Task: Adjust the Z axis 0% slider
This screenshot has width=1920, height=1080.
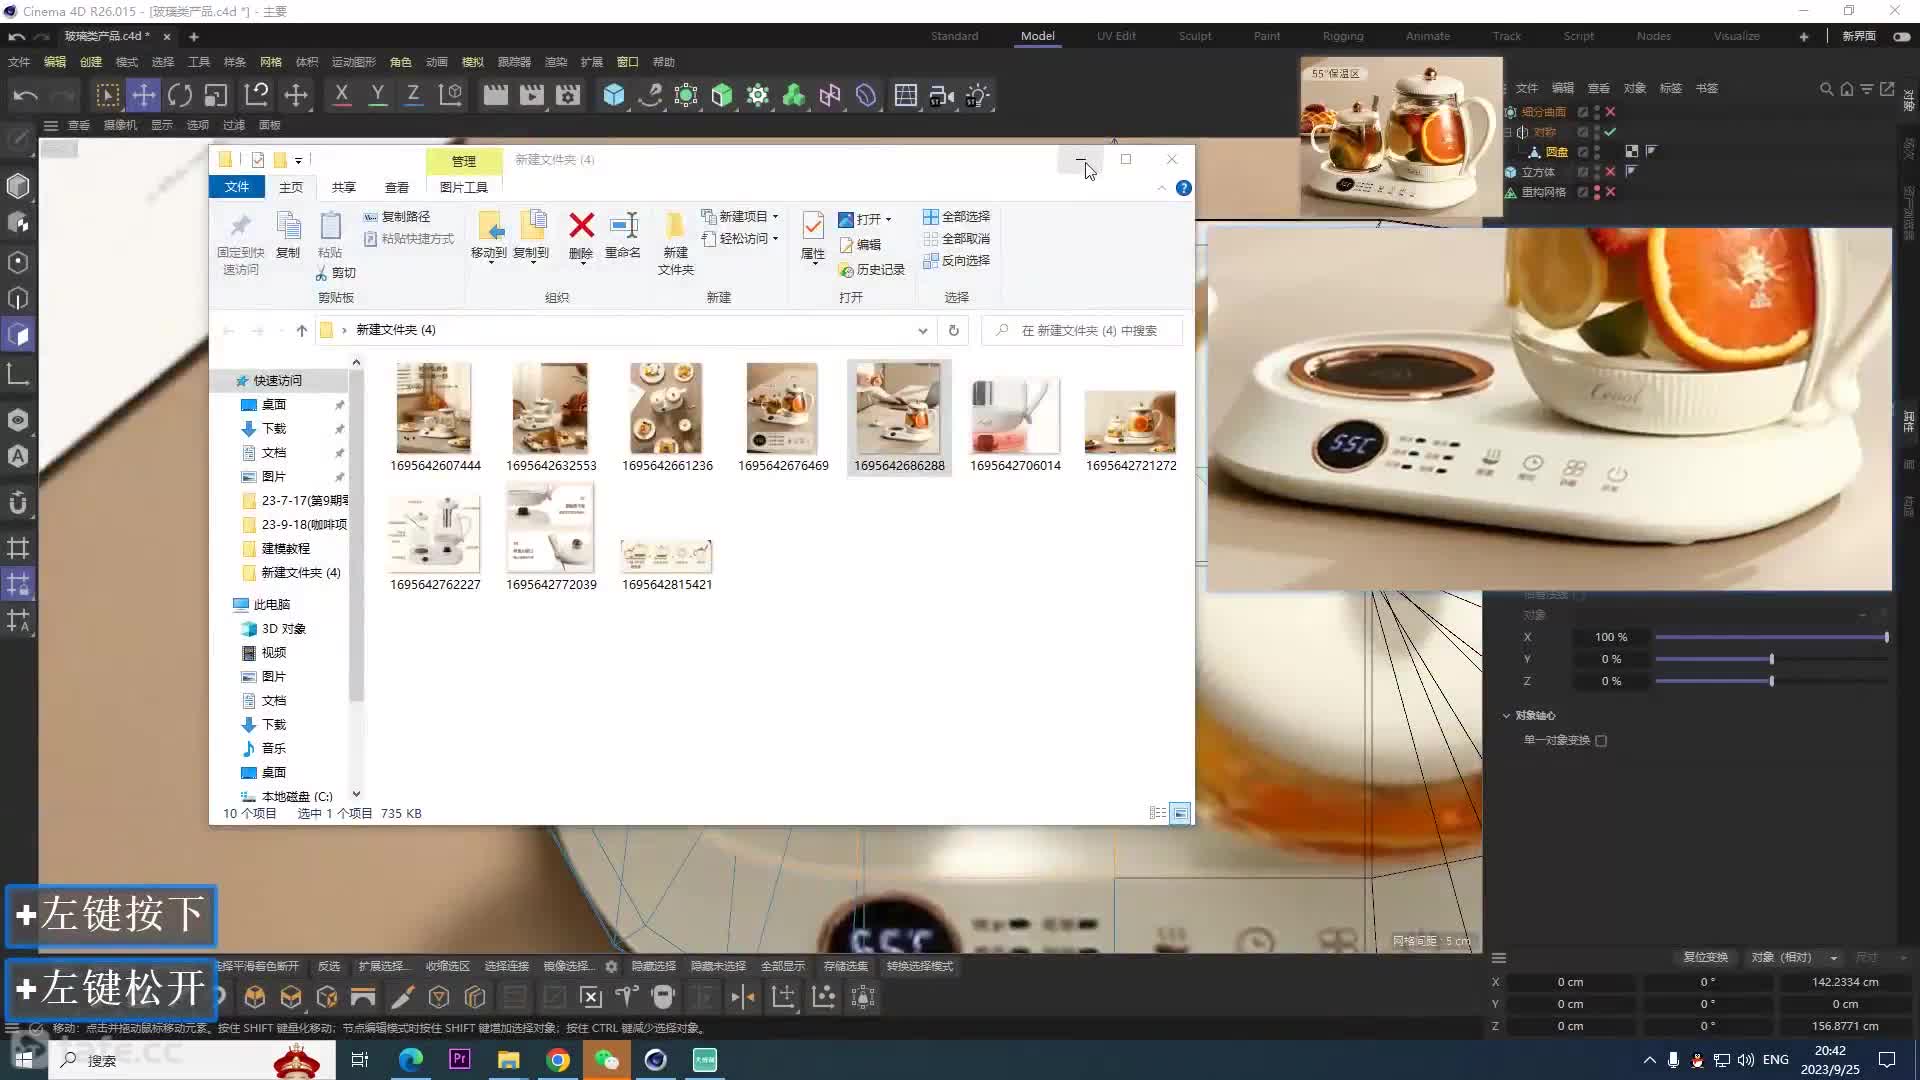Action: tap(1771, 681)
